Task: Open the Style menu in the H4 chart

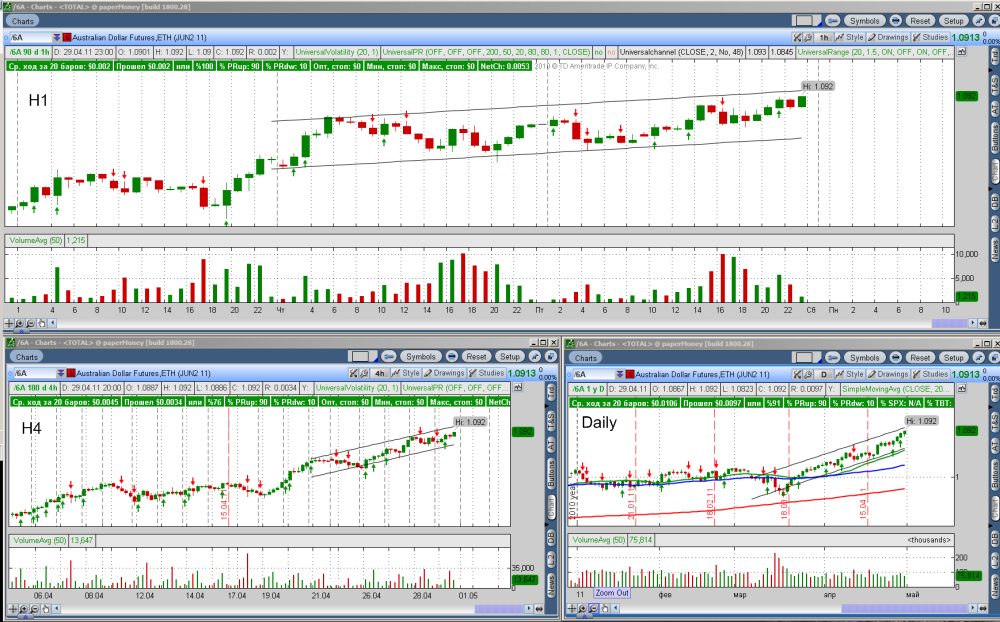Action: (405, 373)
